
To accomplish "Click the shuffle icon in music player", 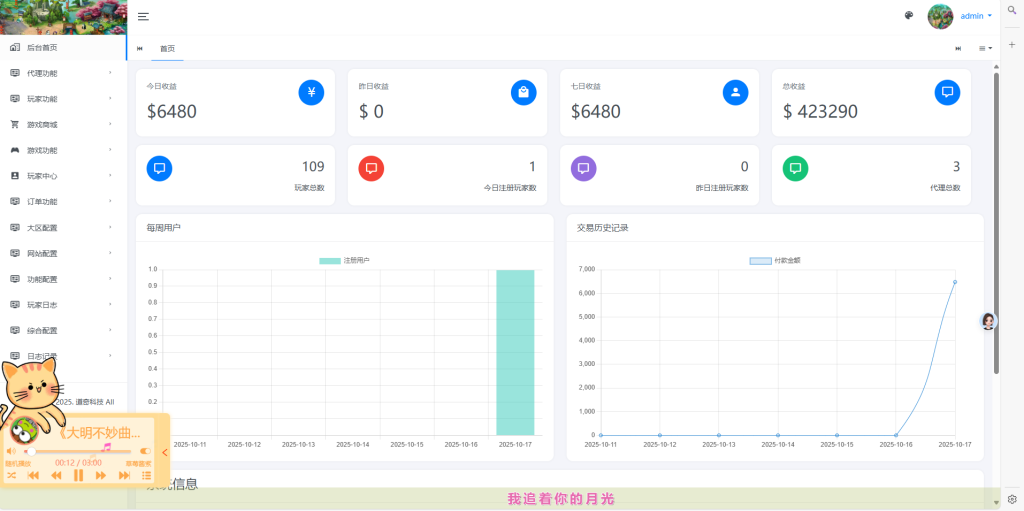I will click(11, 475).
